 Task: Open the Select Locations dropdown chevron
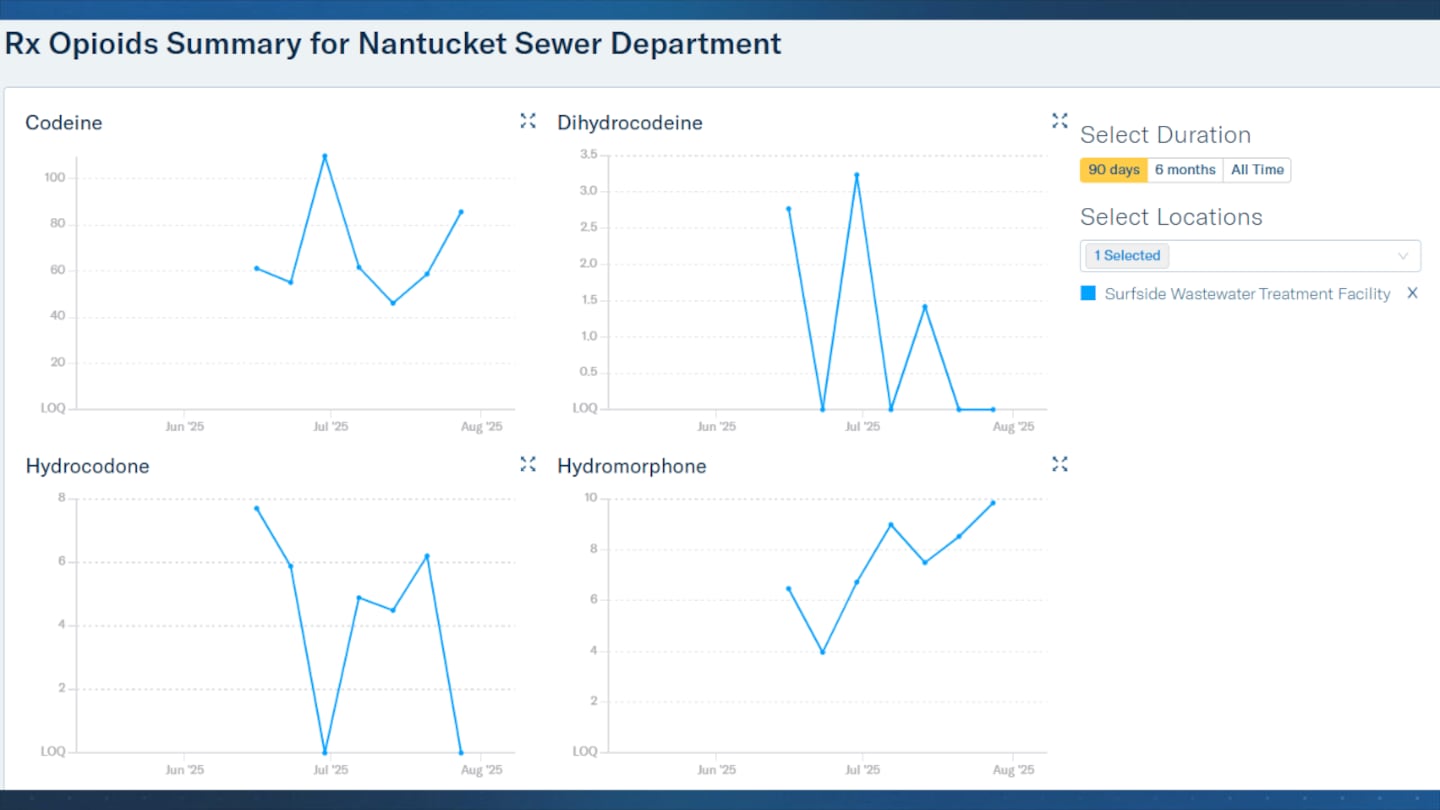(x=1403, y=256)
